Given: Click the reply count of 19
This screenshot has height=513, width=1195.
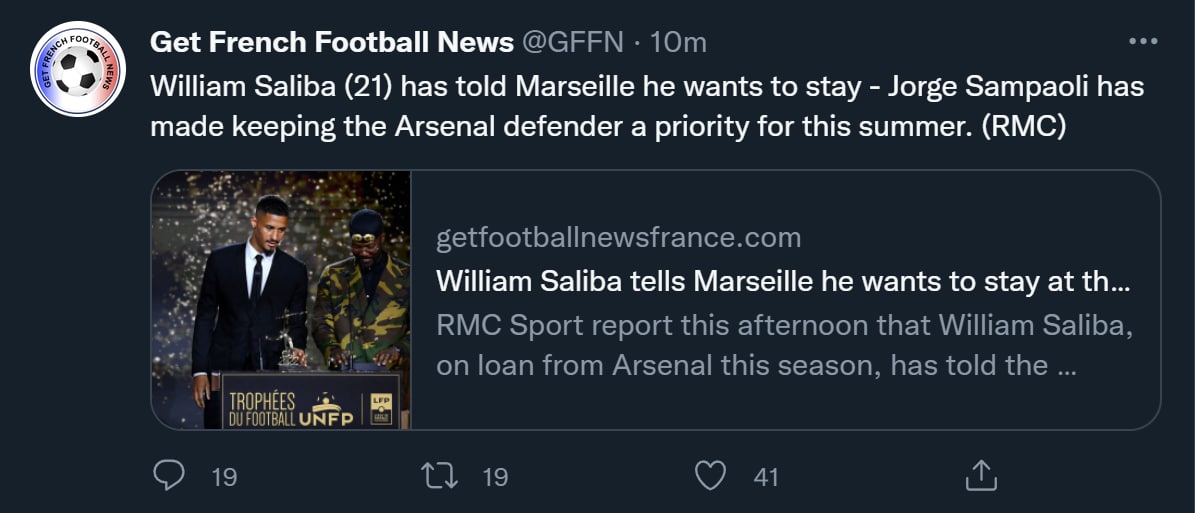Looking at the screenshot, I should pos(225,477).
